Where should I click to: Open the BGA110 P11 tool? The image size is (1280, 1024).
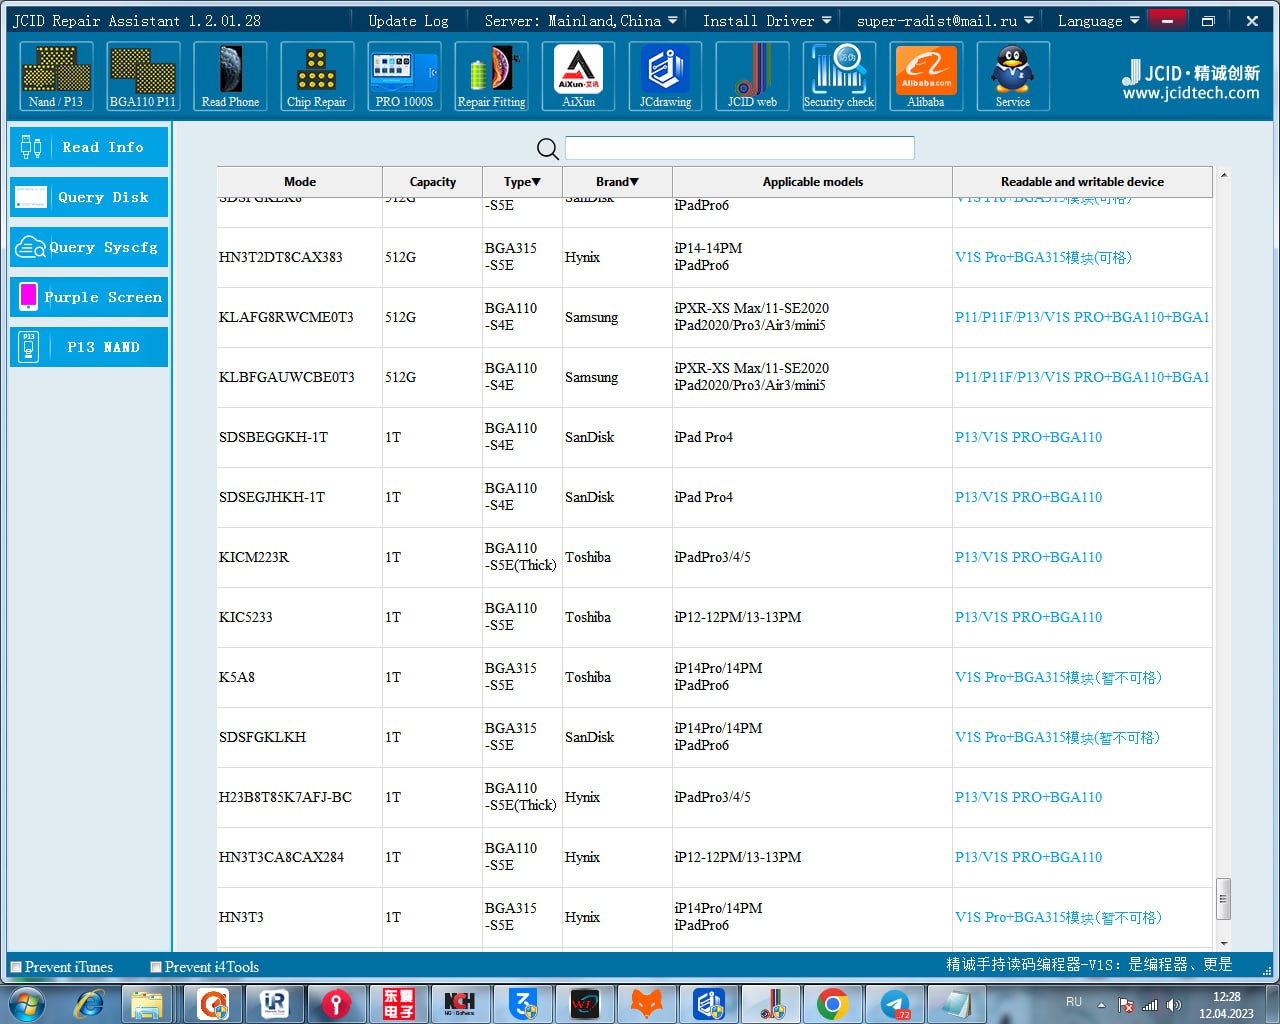pos(143,76)
